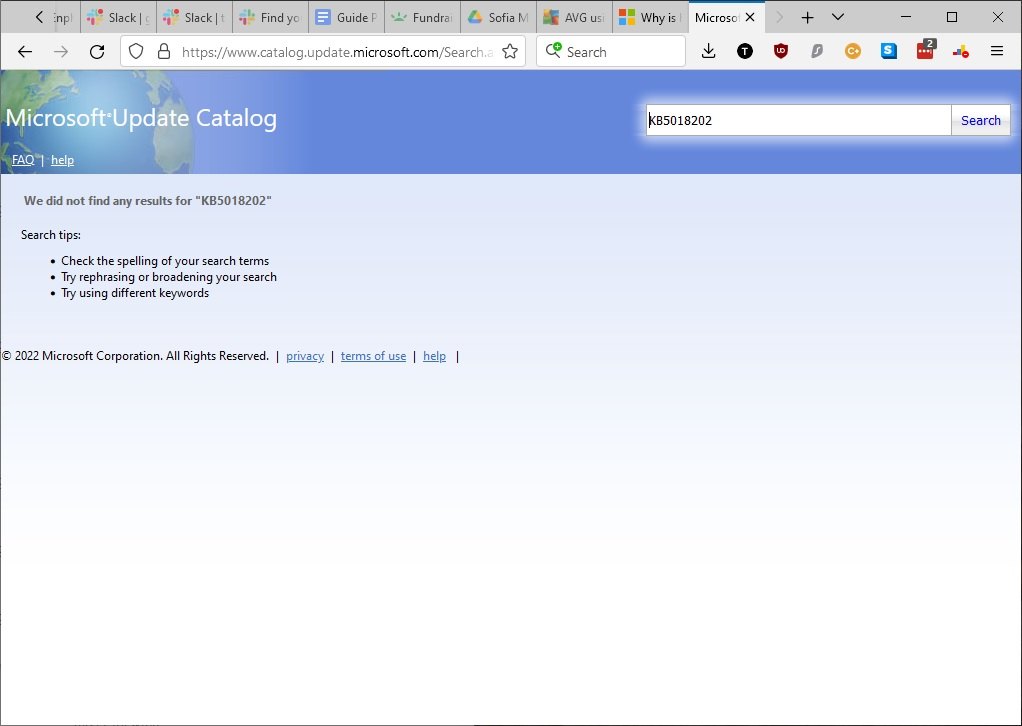Open the help link in footer
The width and height of the screenshot is (1022, 726).
(434, 356)
